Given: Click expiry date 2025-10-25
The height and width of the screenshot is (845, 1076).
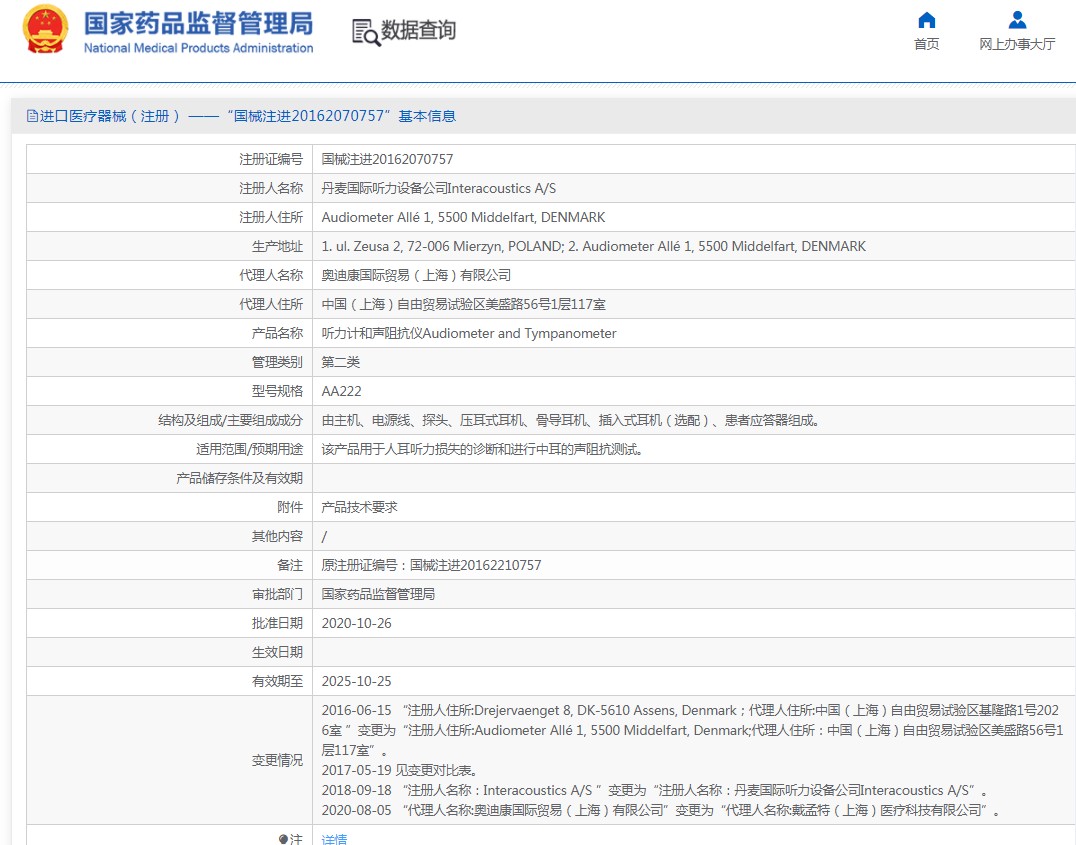Looking at the screenshot, I should (x=357, y=681).
